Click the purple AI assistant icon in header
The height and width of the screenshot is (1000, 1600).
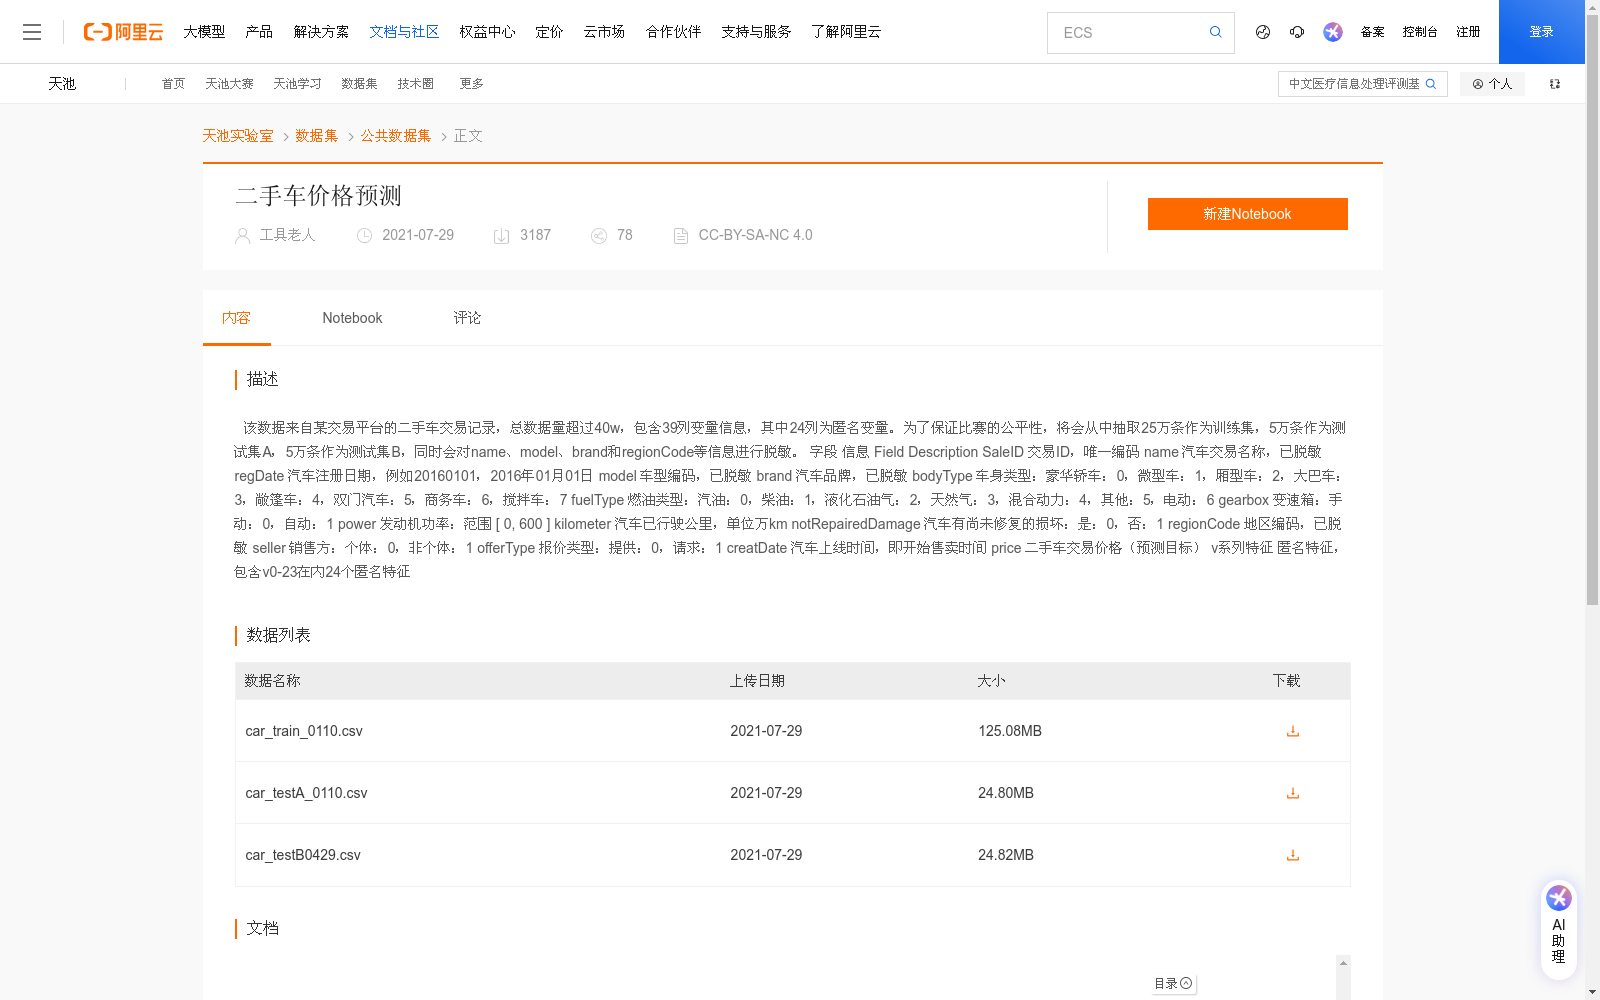coord(1333,32)
